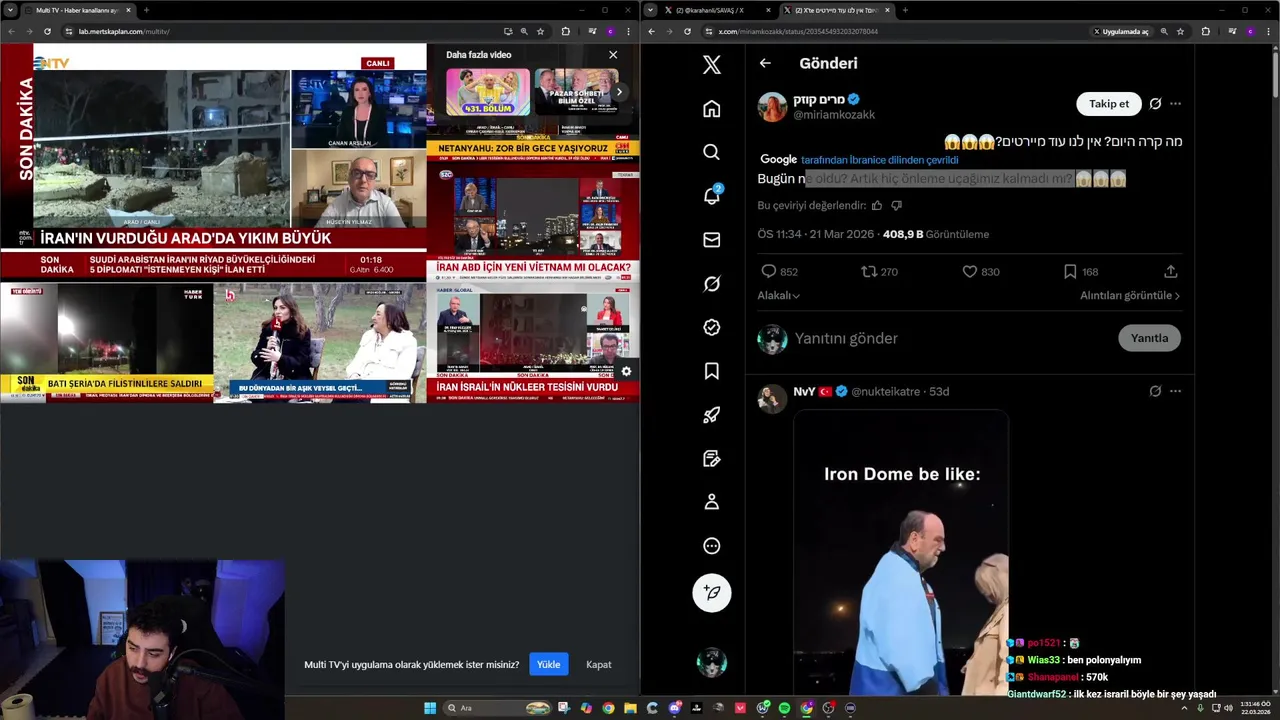Open Spotify from the taskbar

784,708
